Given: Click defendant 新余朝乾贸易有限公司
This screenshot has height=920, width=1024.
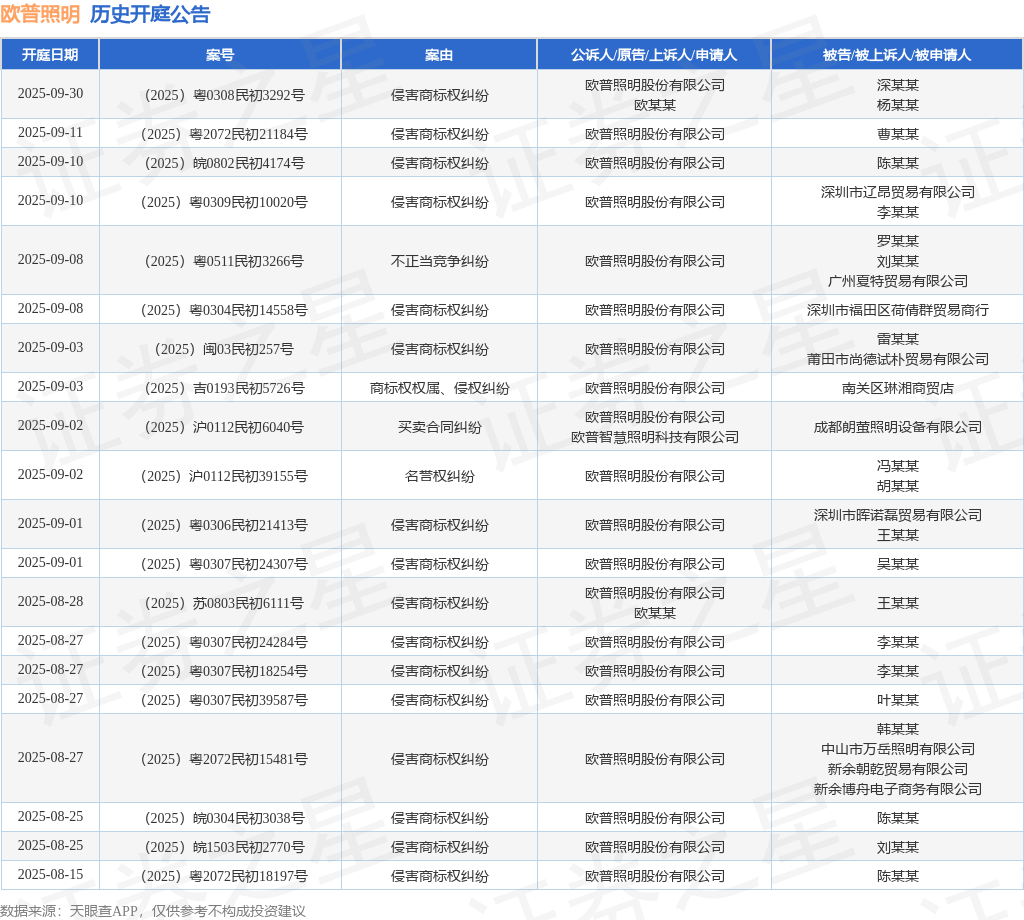Looking at the screenshot, I should tap(897, 769).
